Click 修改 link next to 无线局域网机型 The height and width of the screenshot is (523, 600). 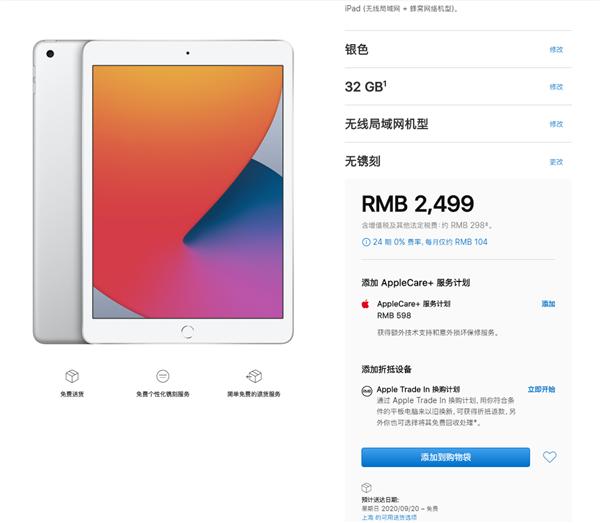[x=556, y=124]
